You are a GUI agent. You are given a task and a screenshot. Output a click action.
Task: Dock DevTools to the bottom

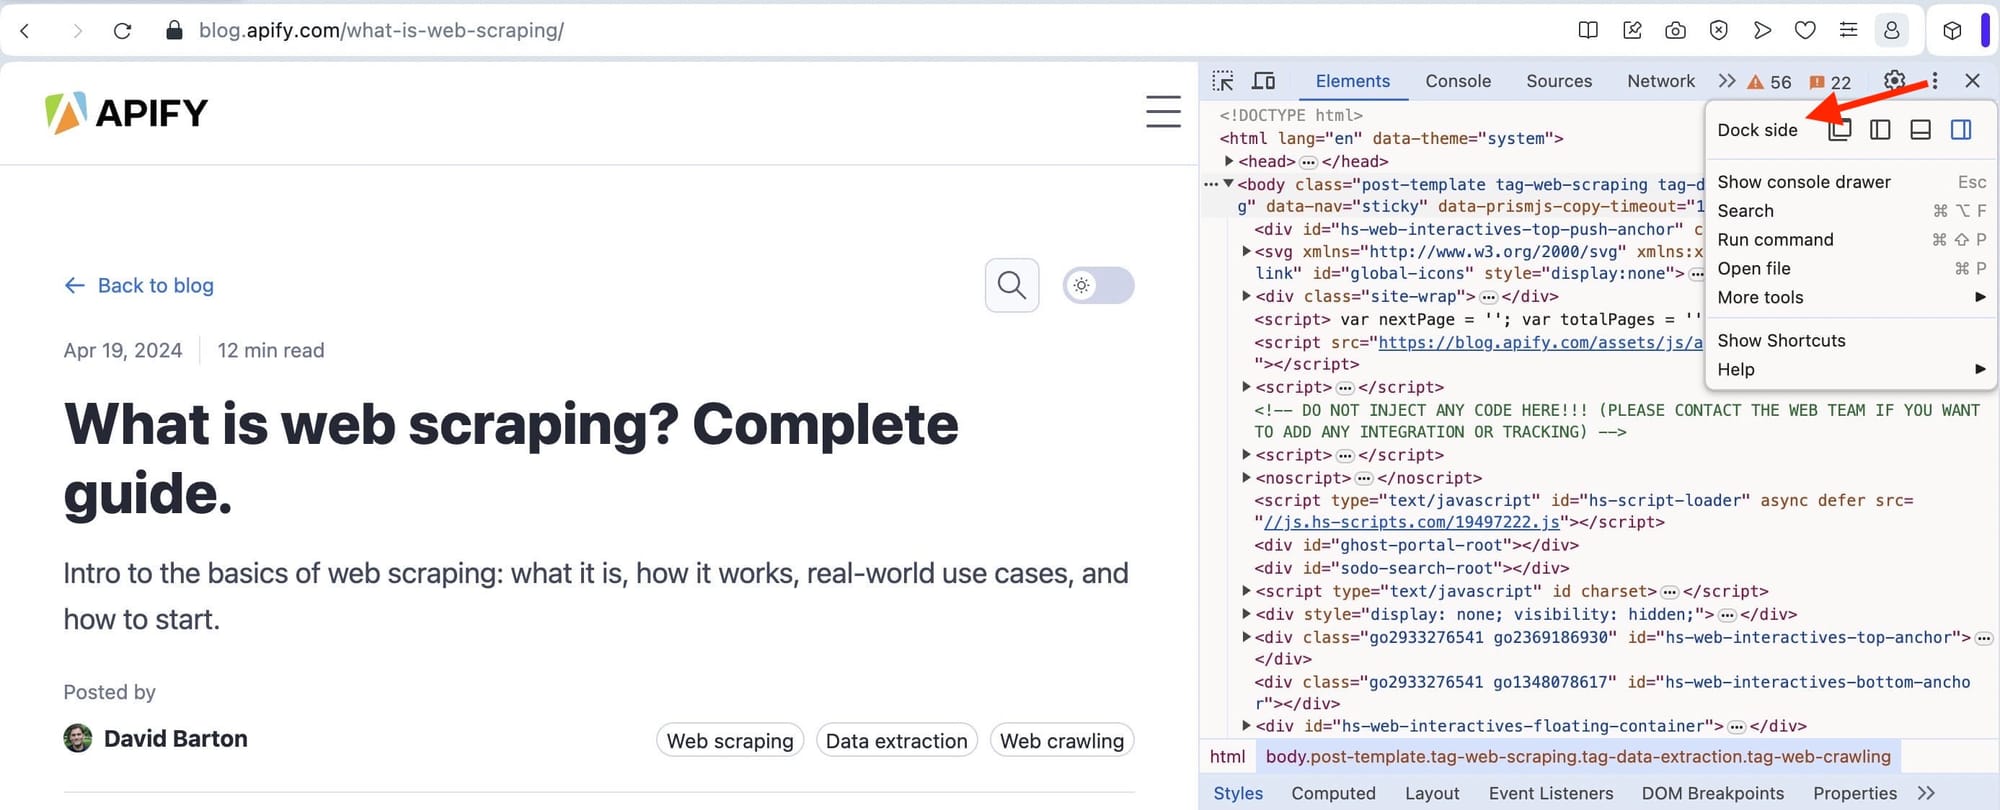coord(1920,130)
